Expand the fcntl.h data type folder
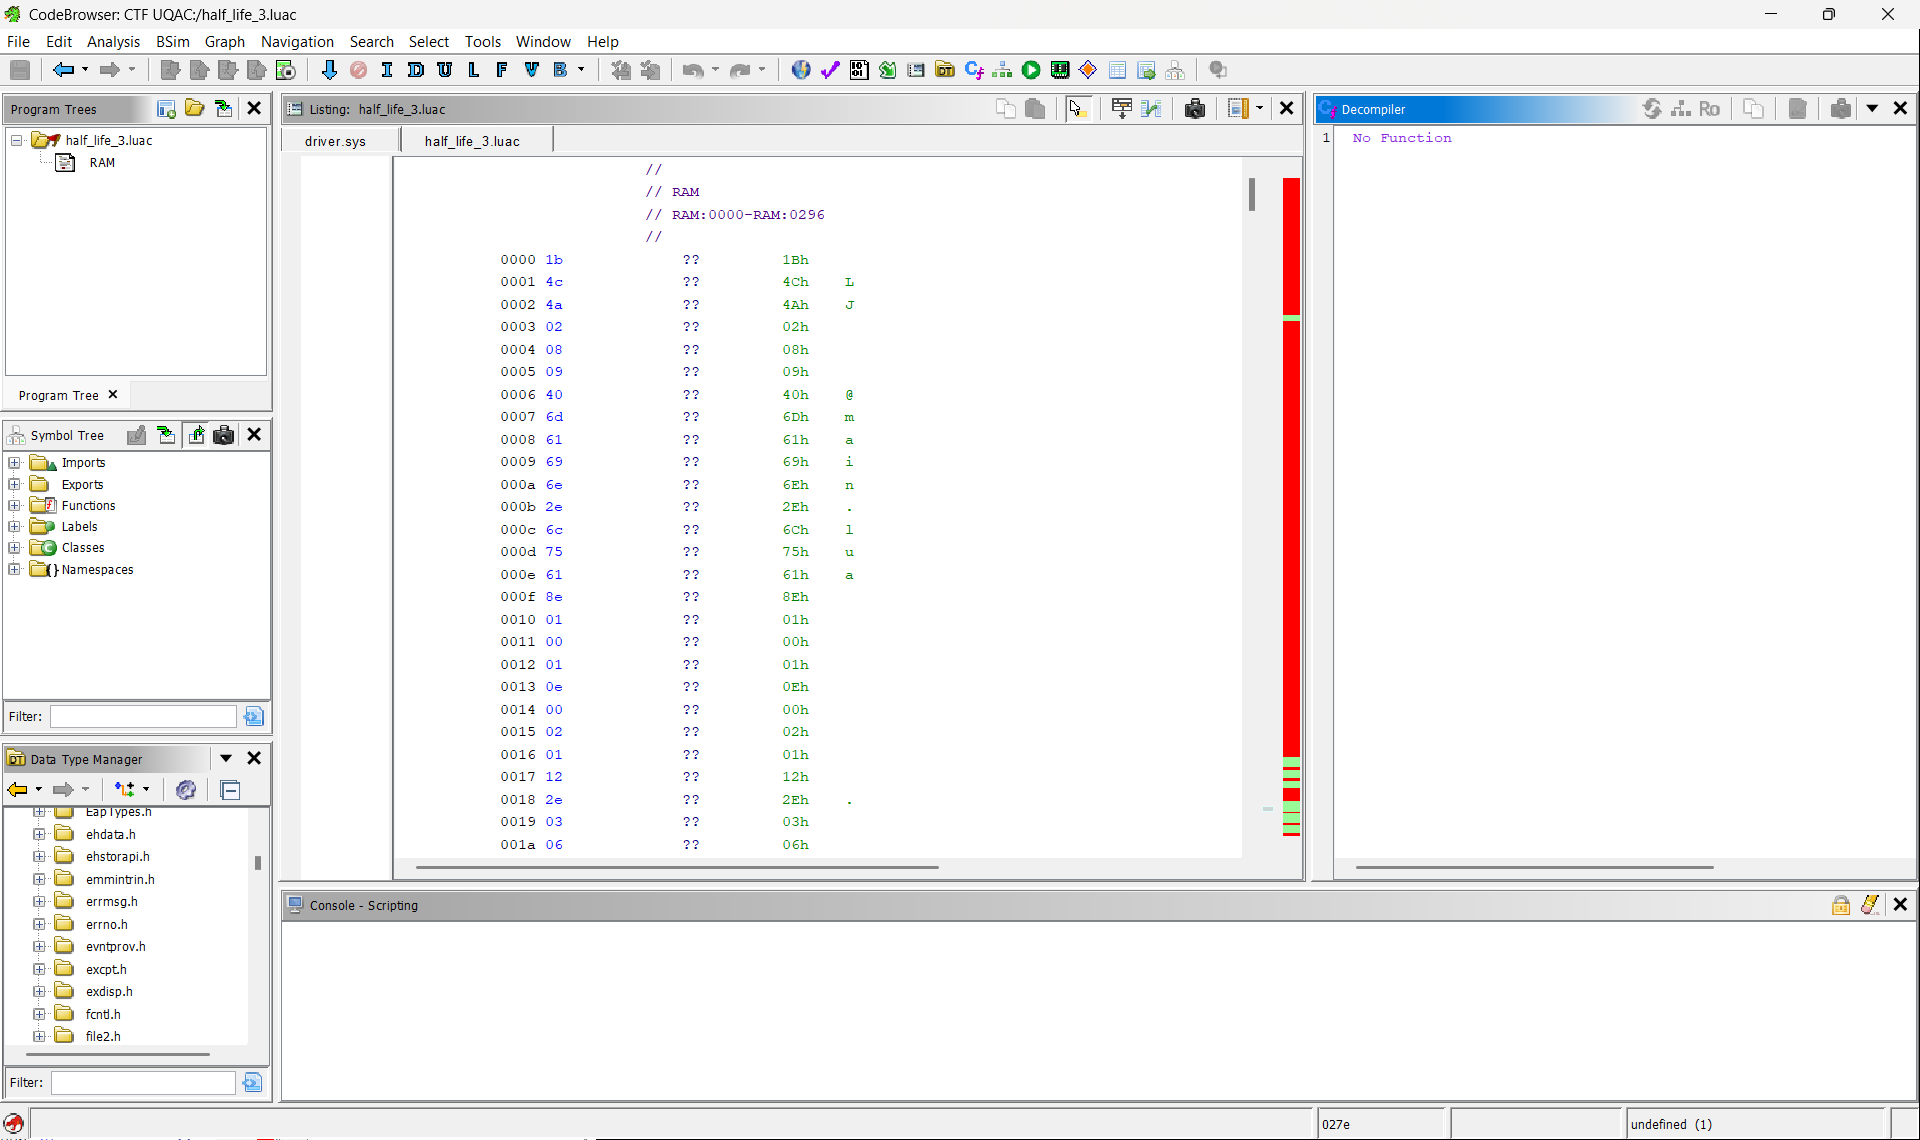Screen dimensions: 1920x1140 click(39, 1014)
